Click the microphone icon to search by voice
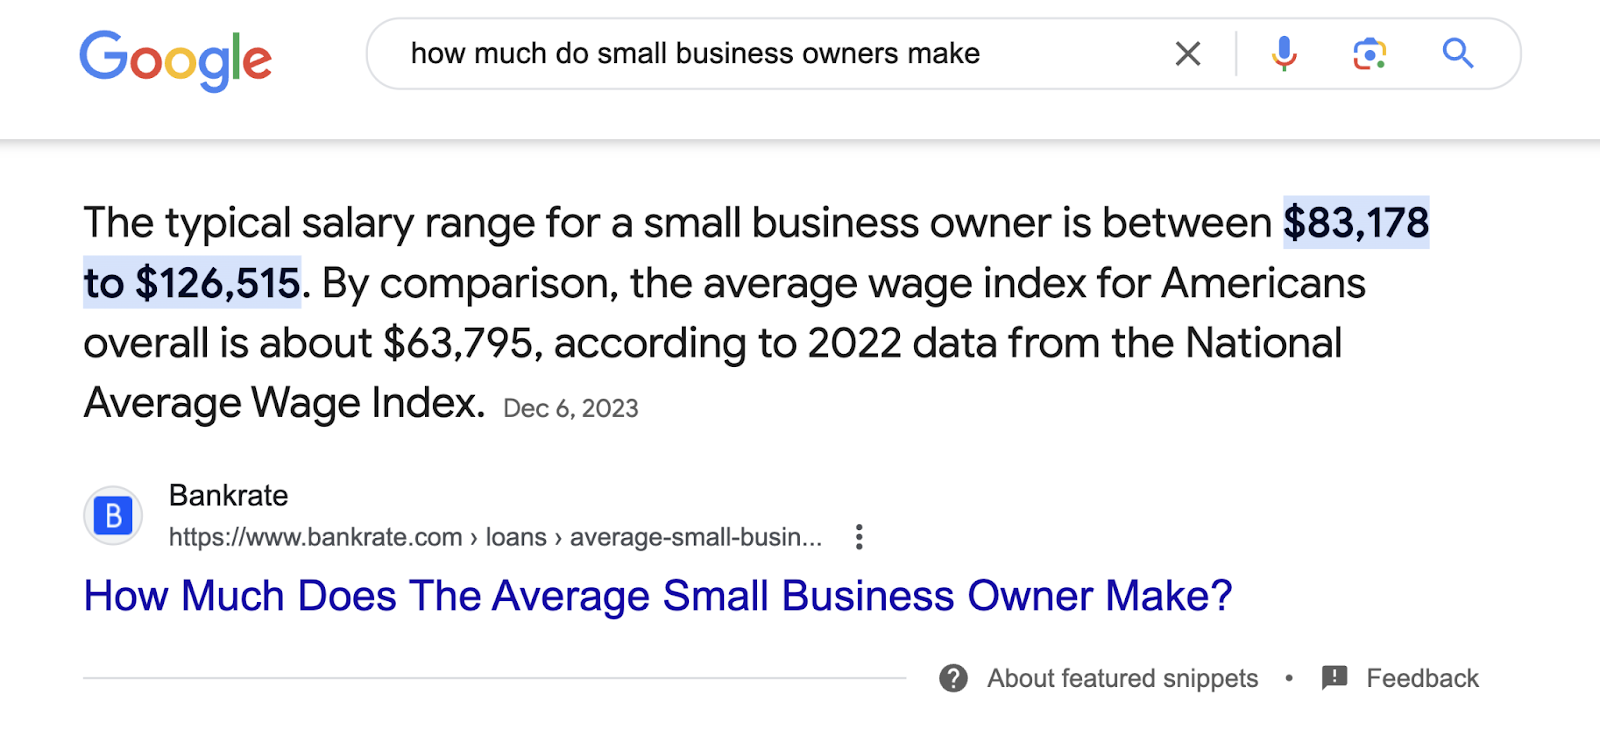 coord(1283,54)
